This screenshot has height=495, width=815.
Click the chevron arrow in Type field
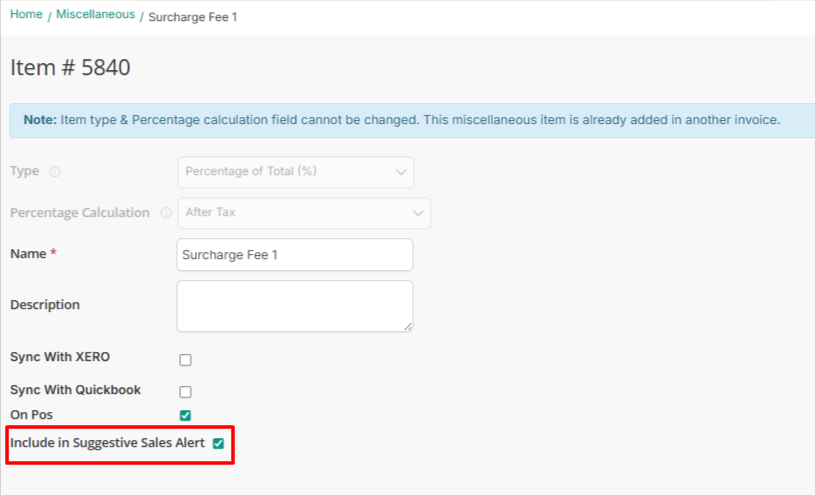pos(401,172)
